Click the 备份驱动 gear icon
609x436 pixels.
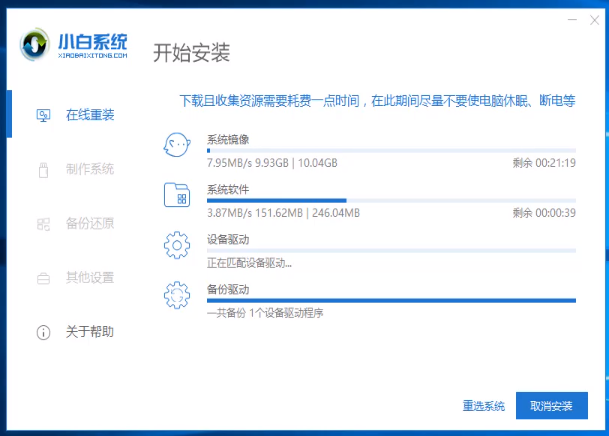(x=177, y=296)
